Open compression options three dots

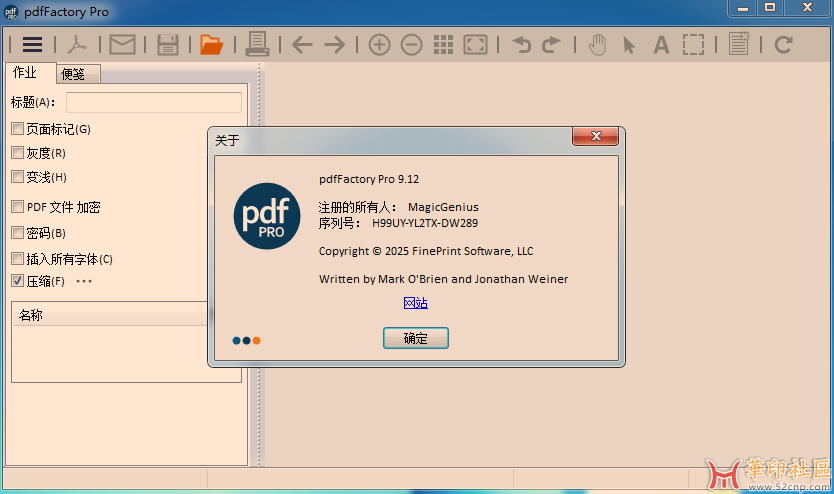84,281
